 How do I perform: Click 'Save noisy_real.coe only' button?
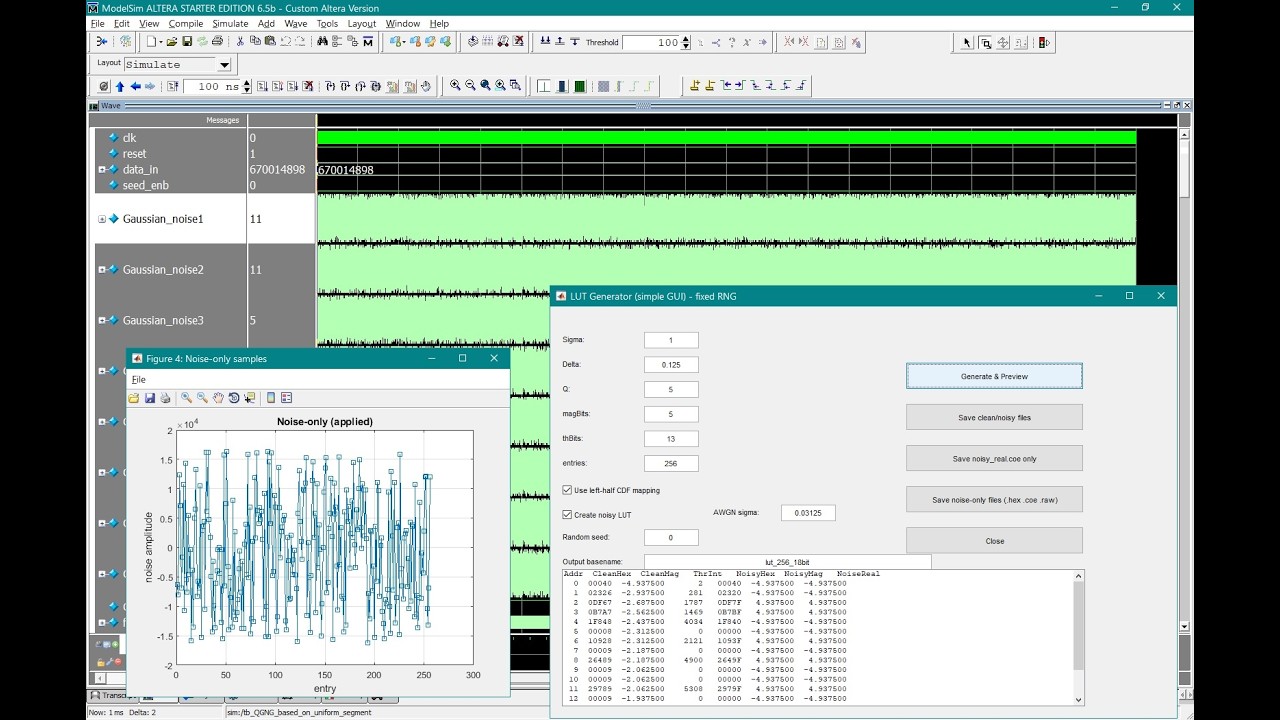pyautogui.click(x=994, y=458)
